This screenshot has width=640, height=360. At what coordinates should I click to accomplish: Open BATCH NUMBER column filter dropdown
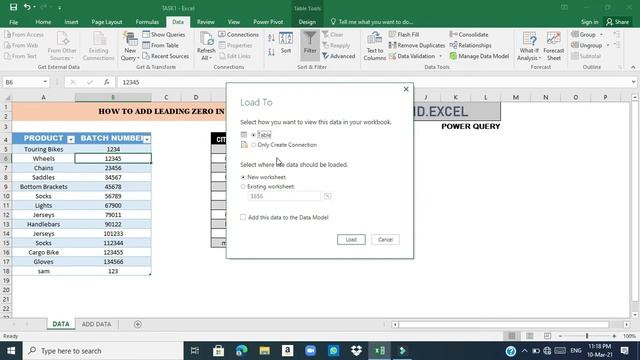pyautogui.click(x=147, y=139)
